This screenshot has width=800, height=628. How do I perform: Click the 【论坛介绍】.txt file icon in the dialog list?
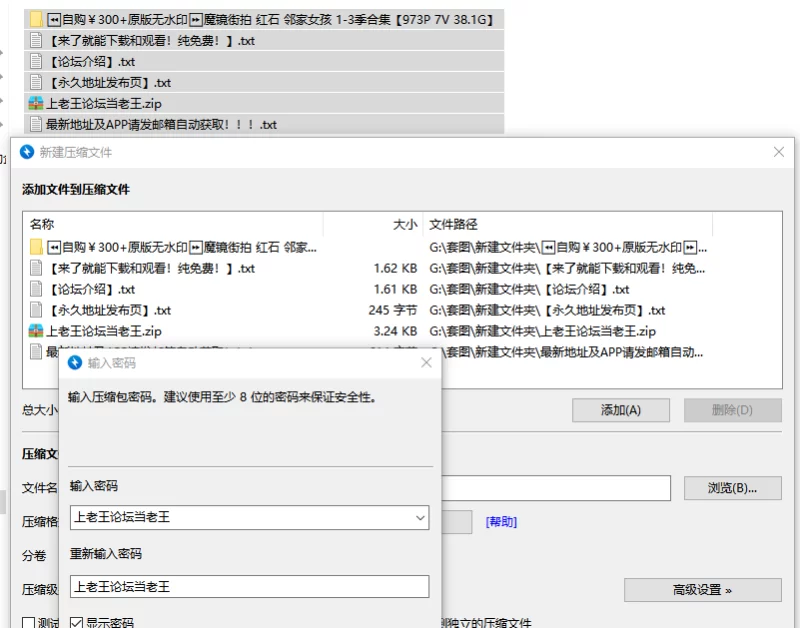point(36,289)
